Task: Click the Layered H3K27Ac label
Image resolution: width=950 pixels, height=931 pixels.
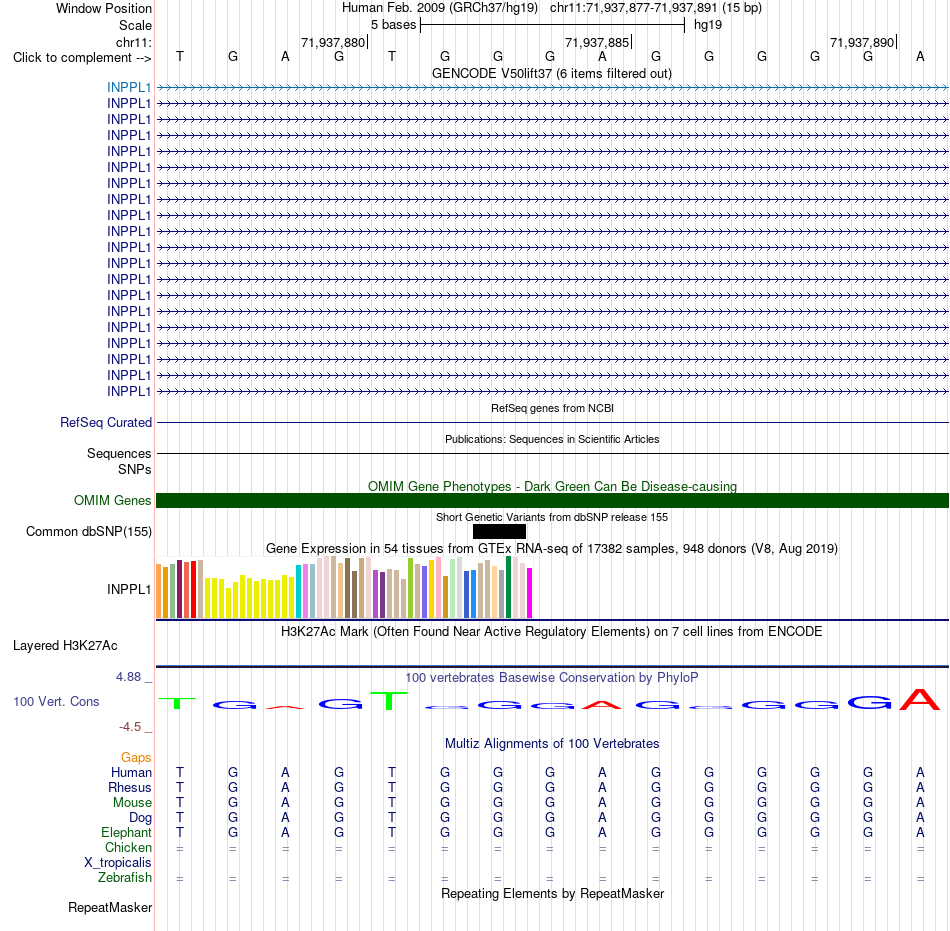Action: point(65,646)
